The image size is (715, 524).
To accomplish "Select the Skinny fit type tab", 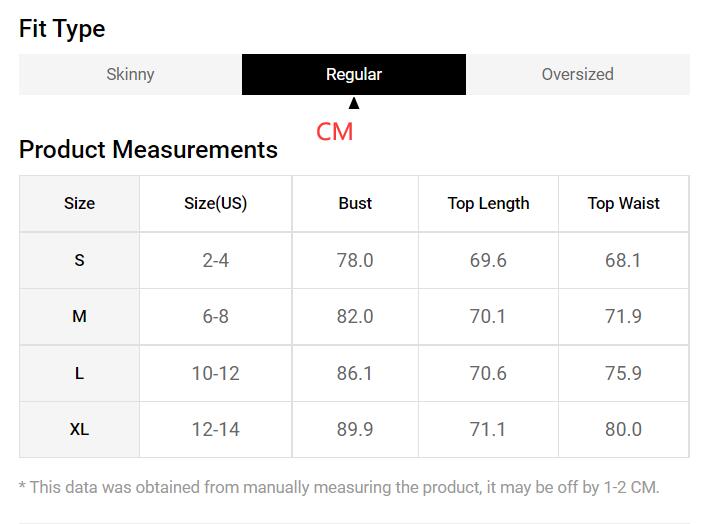I will click(x=130, y=74).
